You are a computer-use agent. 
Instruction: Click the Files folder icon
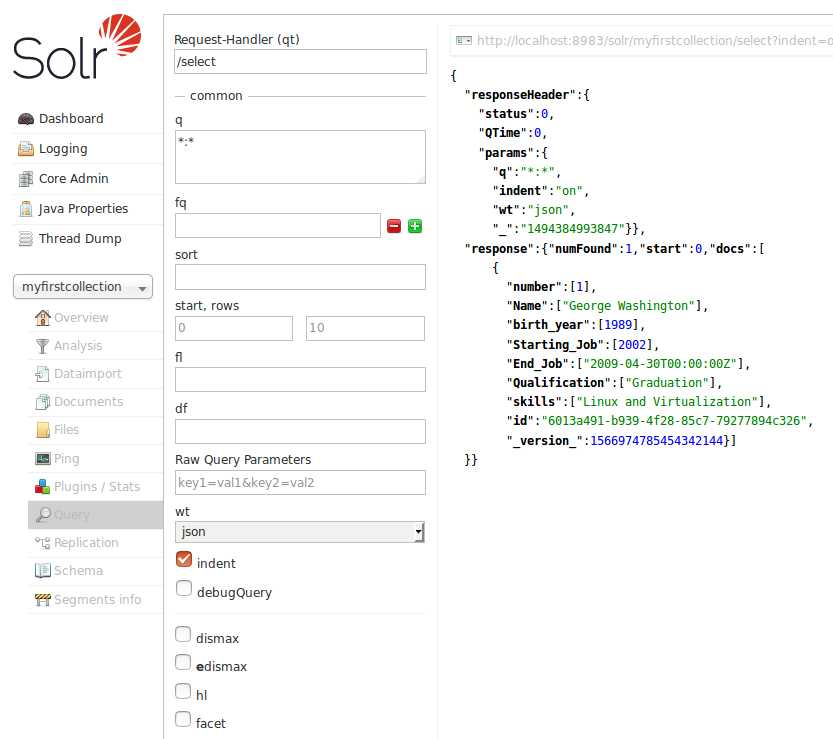[x=42, y=430]
